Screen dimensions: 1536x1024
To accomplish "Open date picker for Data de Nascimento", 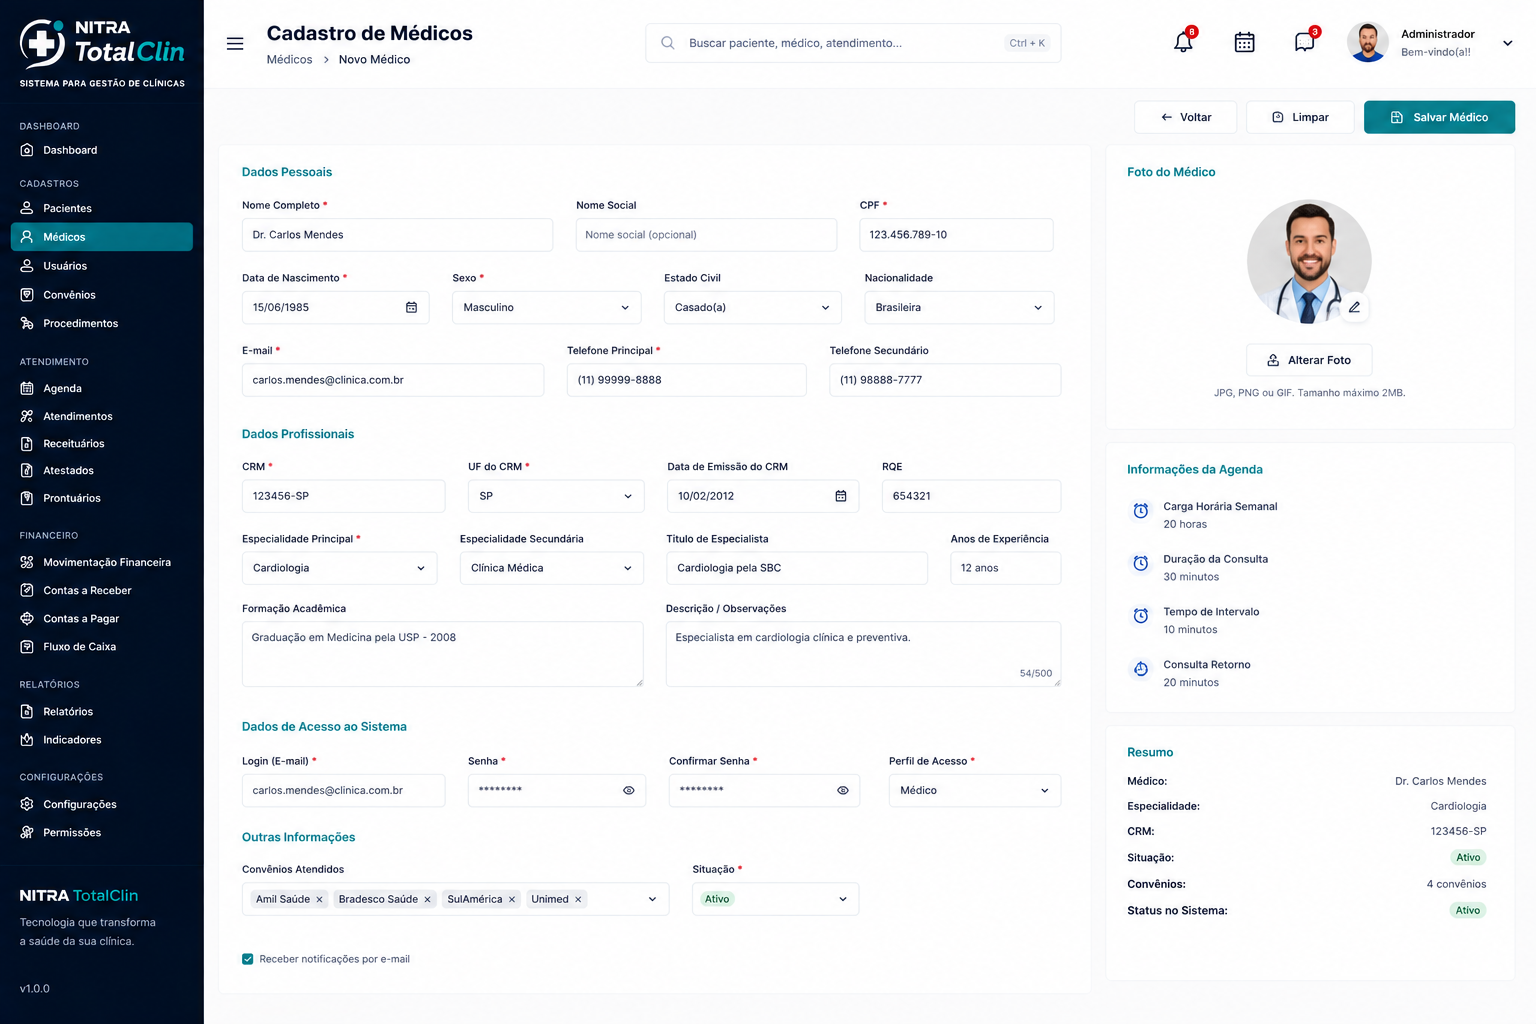I will click(x=411, y=307).
